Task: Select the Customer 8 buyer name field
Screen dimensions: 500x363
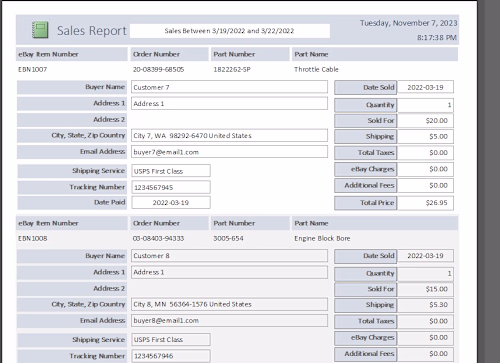Action: [229, 256]
